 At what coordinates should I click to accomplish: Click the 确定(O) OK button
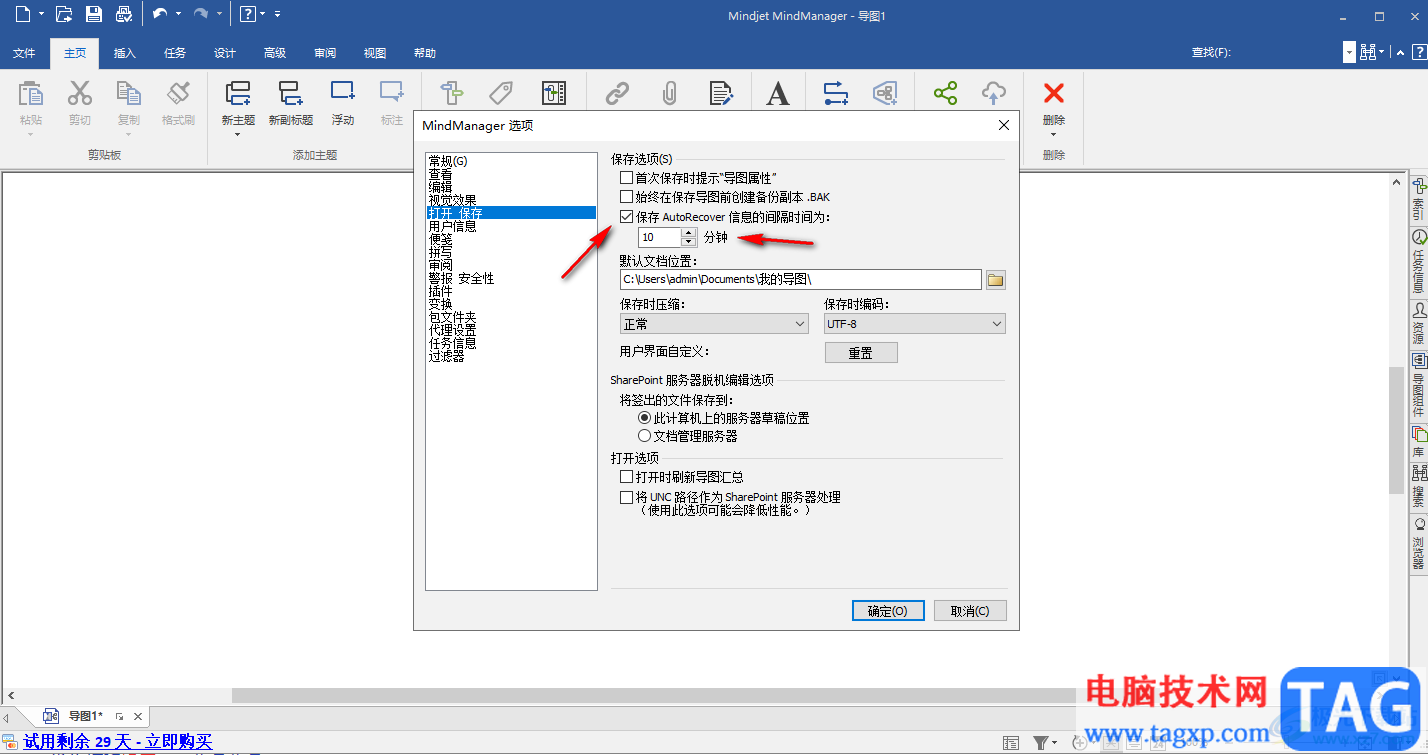point(888,611)
